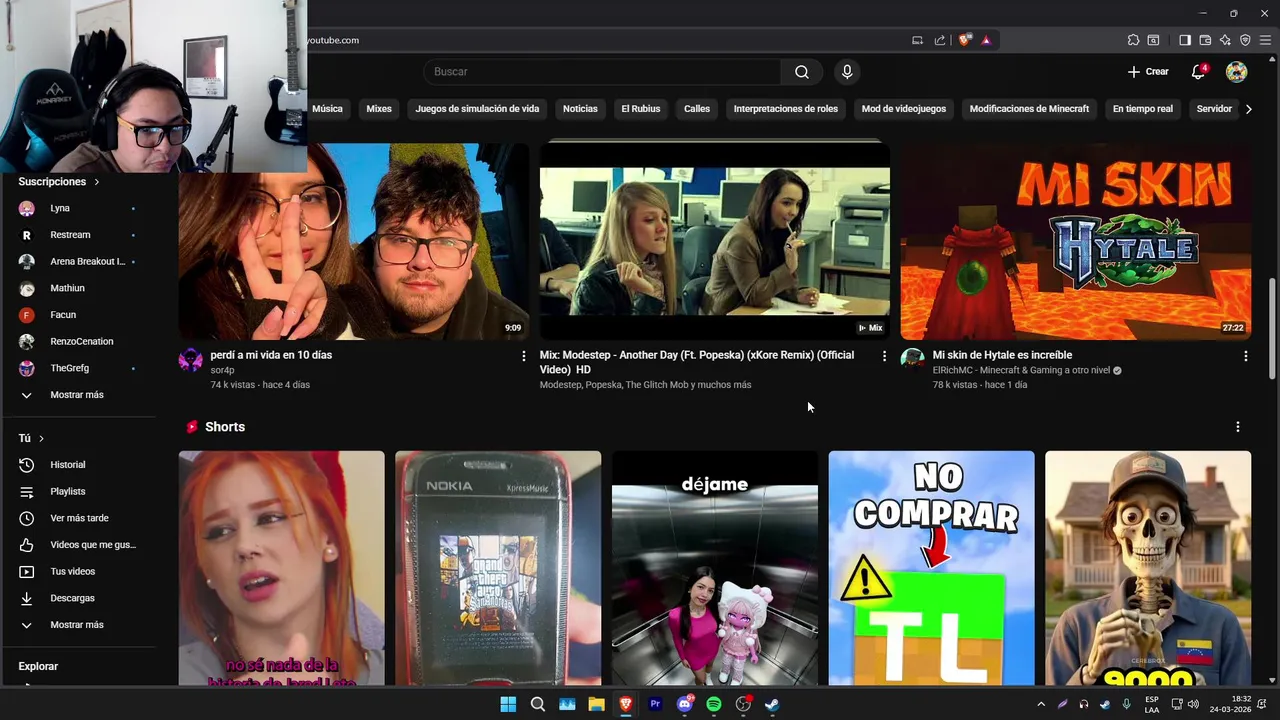Viewport: 1280px width, 720px height.
Task: Open the Nokia XpressMusic short
Action: pyautogui.click(x=498, y=568)
